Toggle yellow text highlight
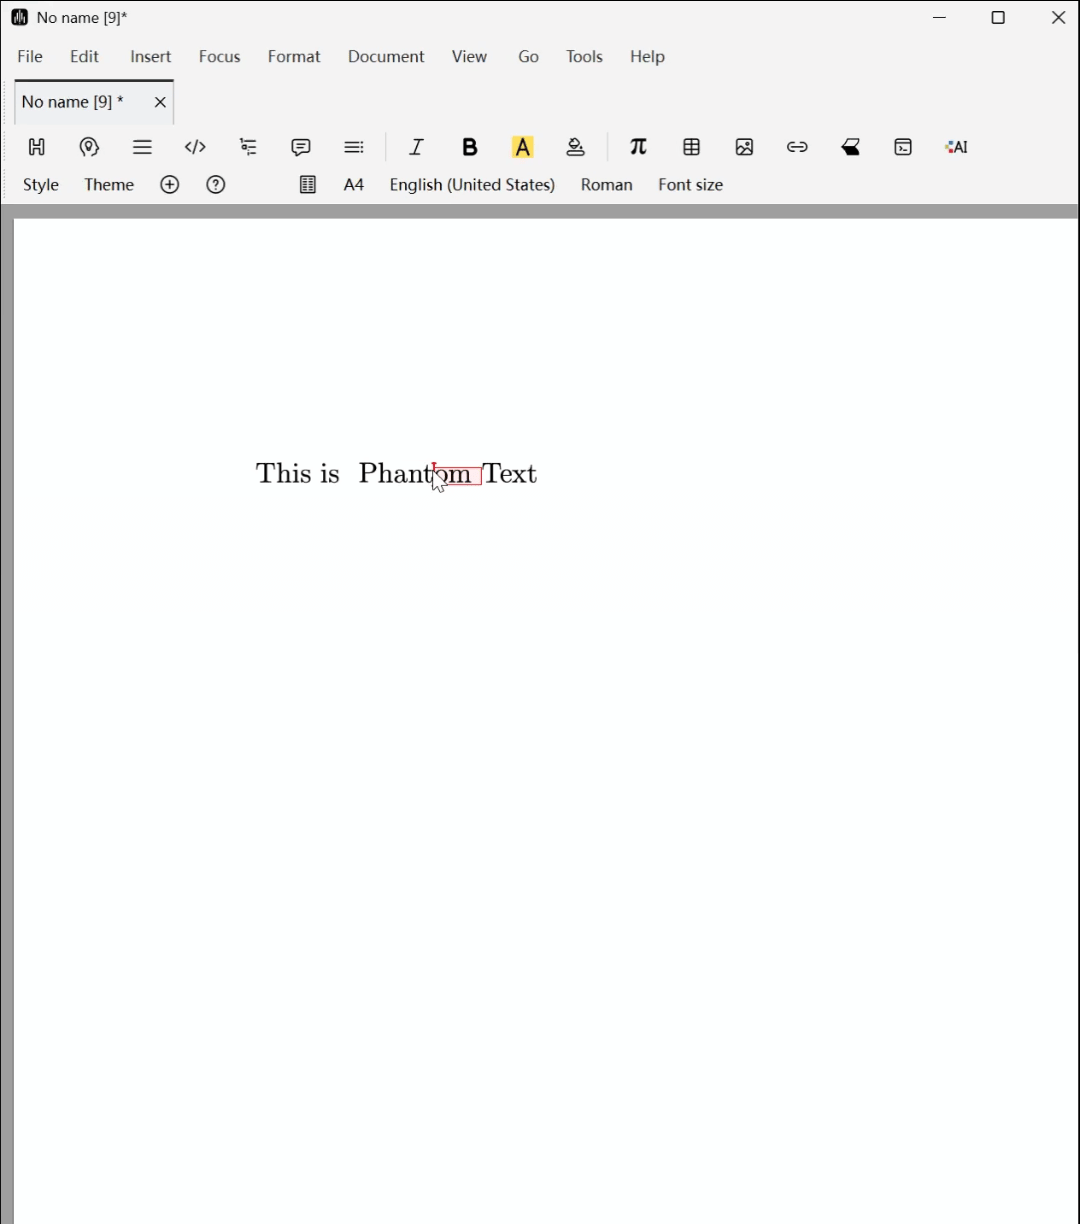The height and width of the screenshot is (1224, 1080). 522,147
